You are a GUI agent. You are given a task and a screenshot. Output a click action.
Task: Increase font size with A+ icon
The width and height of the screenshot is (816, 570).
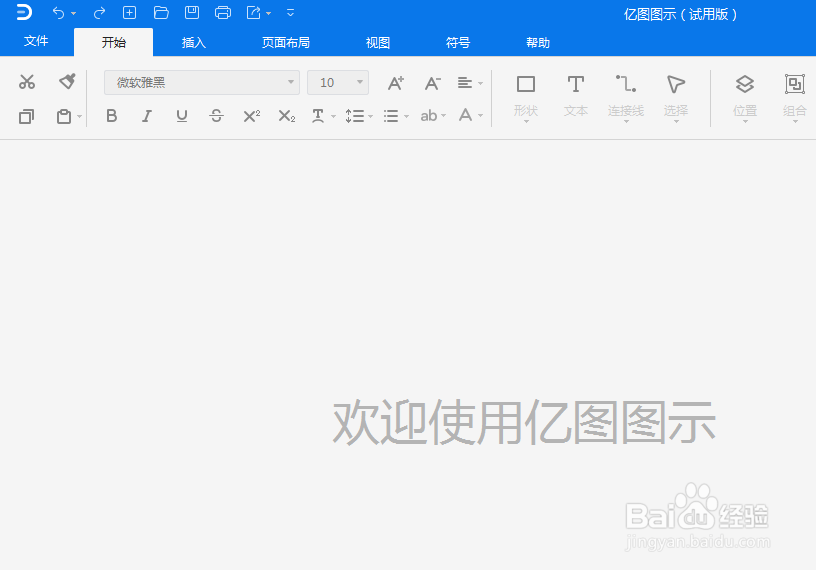(396, 83)
